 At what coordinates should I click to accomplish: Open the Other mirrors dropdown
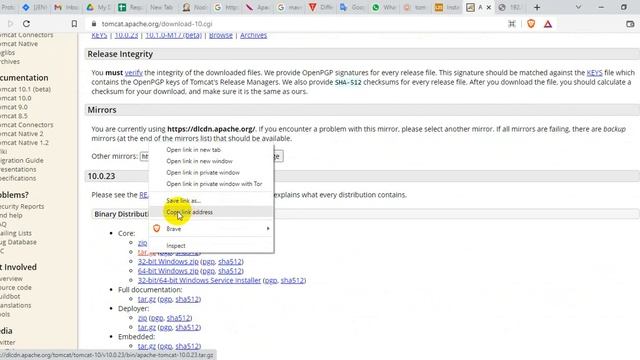[x=144, y=156]
